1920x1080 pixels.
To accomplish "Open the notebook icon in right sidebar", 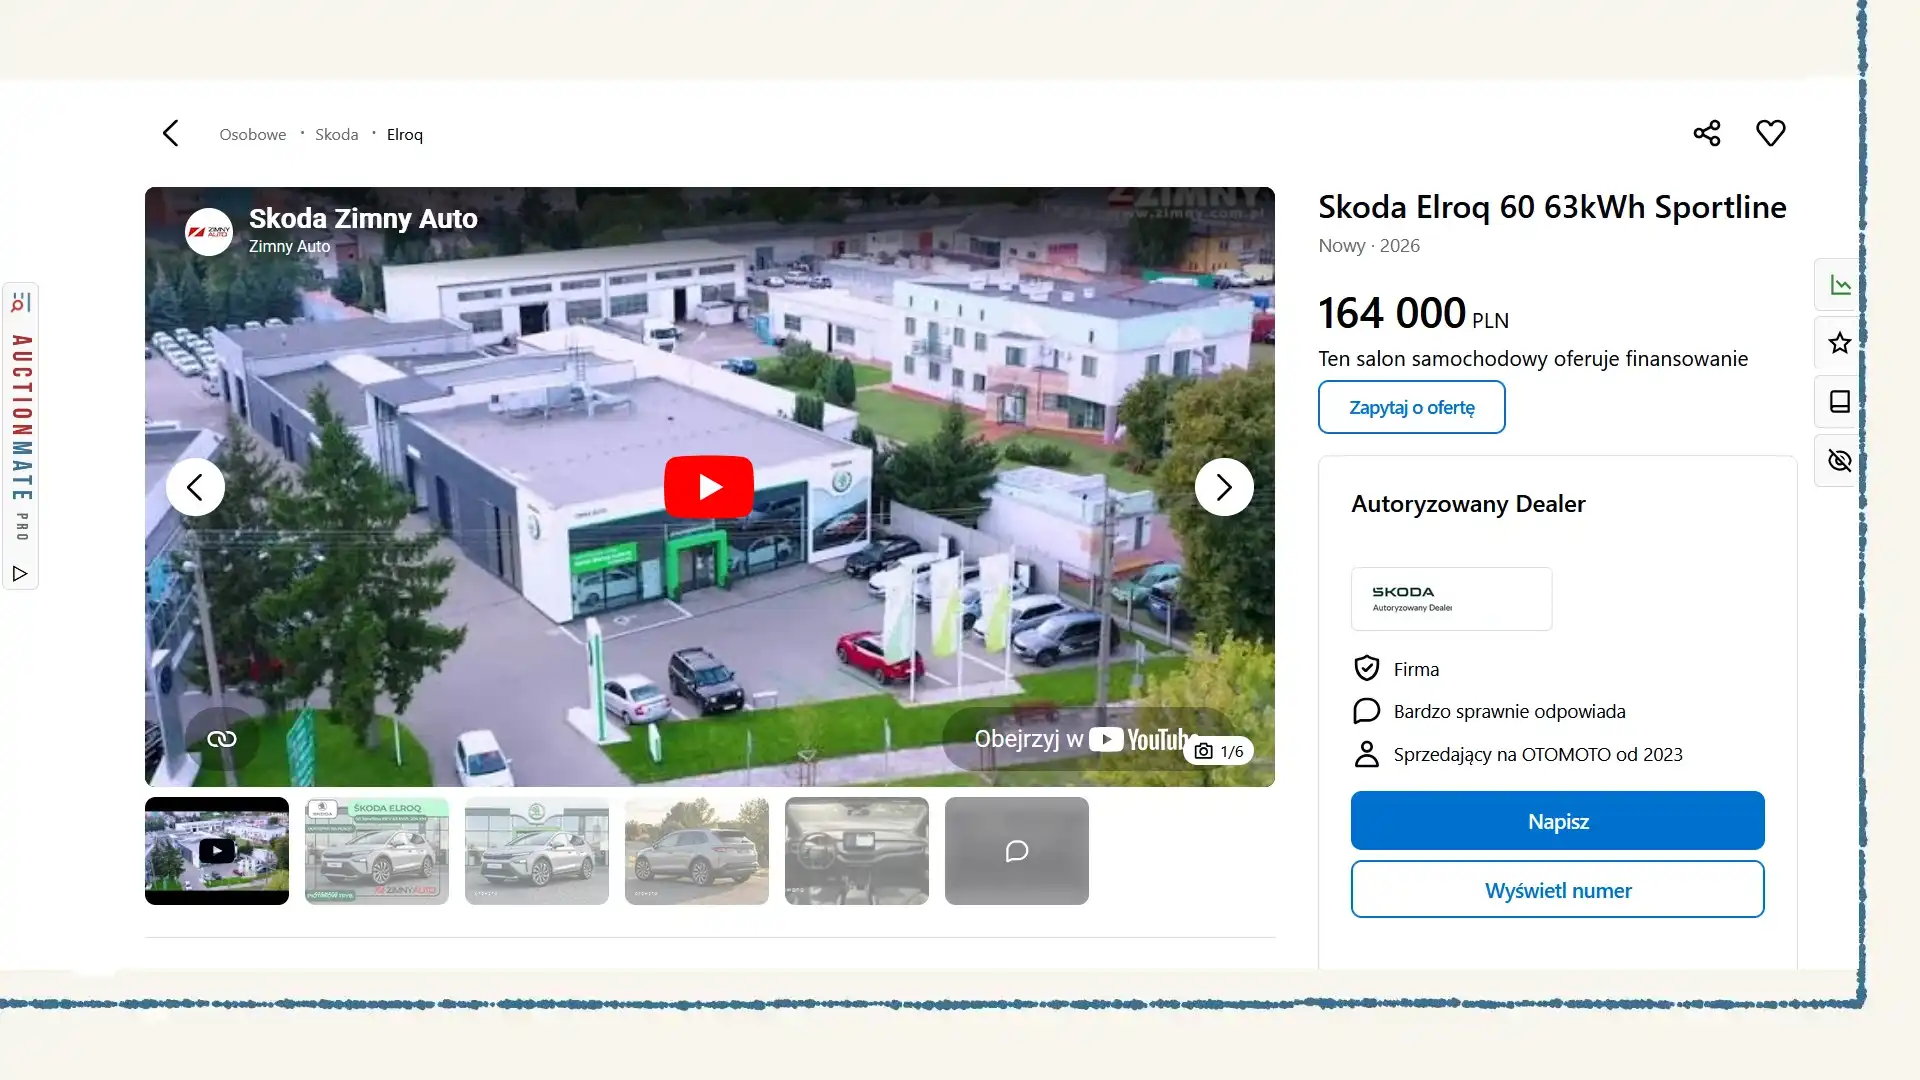I will coord(1839,402).
